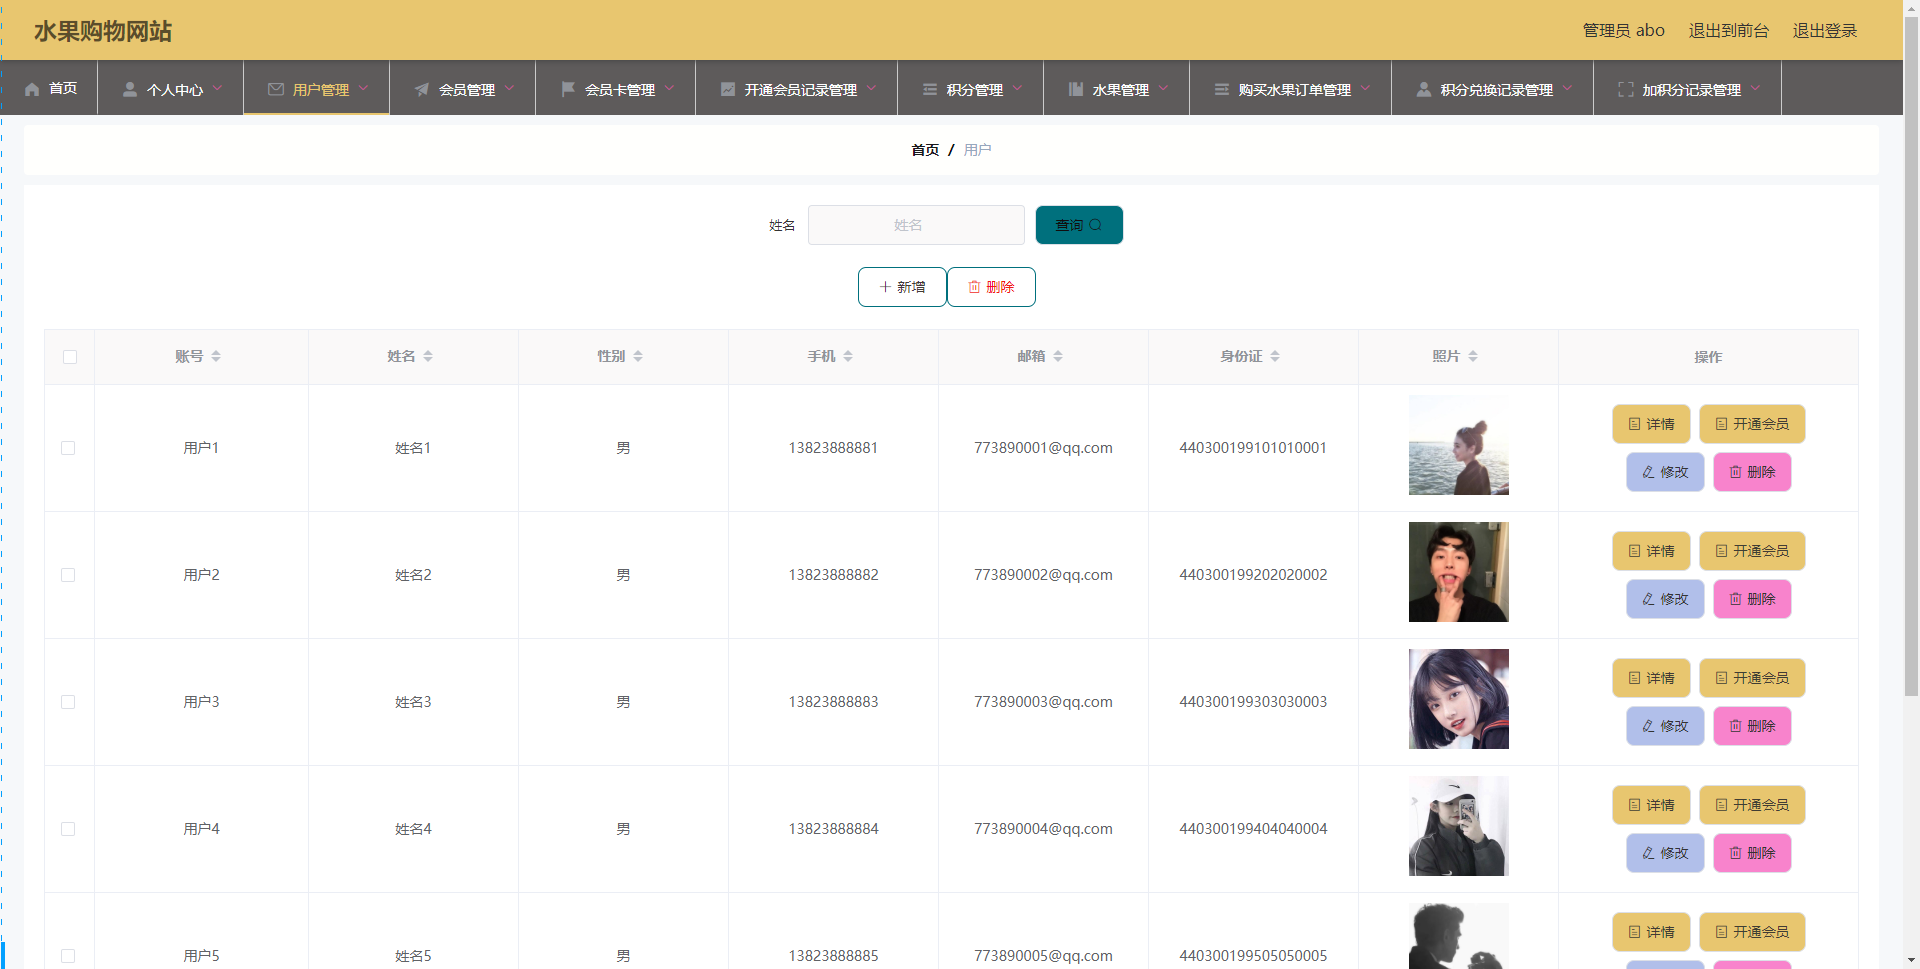Screen dimensions: 1920x969
Task: Click 开通会员 button for 用户1
Action: pyautogui.click(x=1752, y=424)
